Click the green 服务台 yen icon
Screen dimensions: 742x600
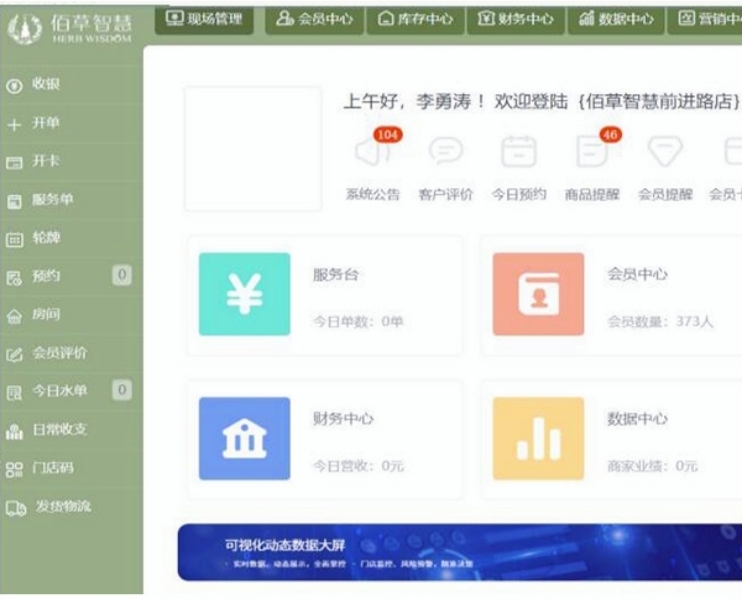[244, 294]
